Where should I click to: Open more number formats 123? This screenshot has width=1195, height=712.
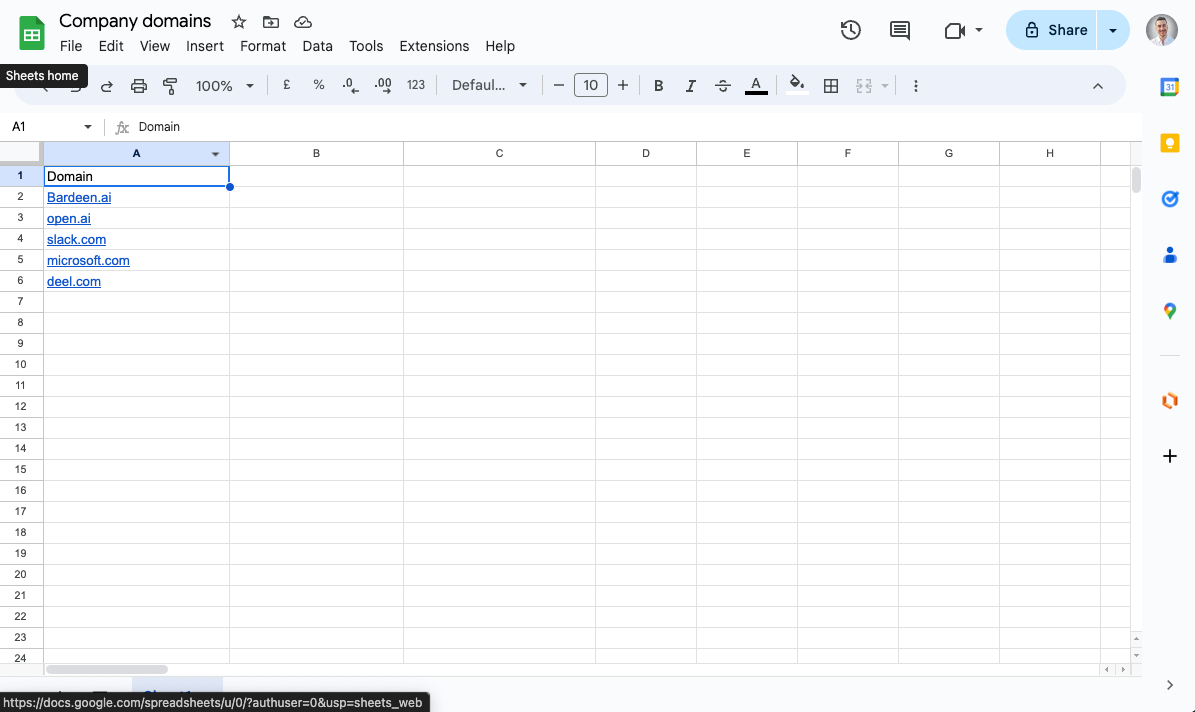(415, 85)
